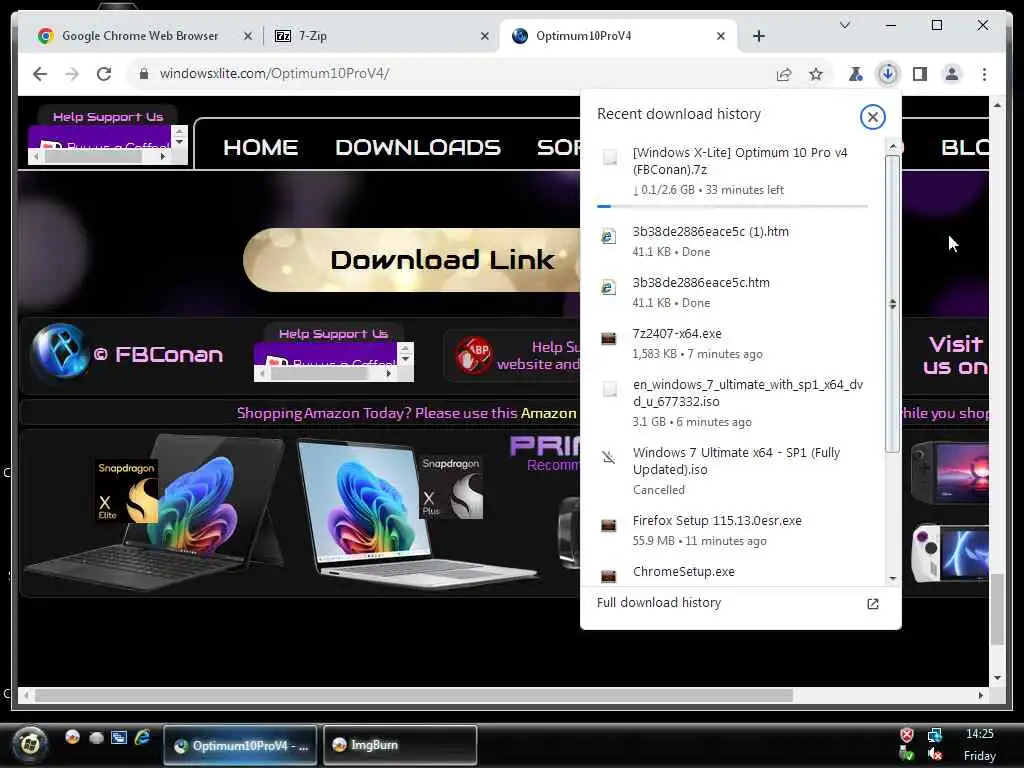1024x768 pixels.
Task: Open full download history external icon
Action: 872,603
